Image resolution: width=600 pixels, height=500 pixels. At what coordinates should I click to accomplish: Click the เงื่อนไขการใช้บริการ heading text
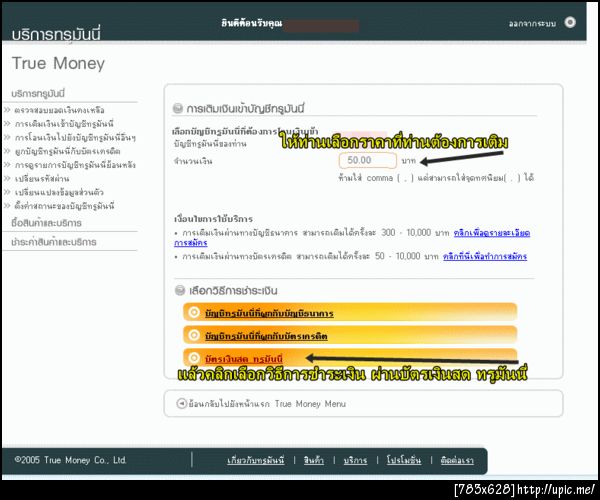(214, 219)
